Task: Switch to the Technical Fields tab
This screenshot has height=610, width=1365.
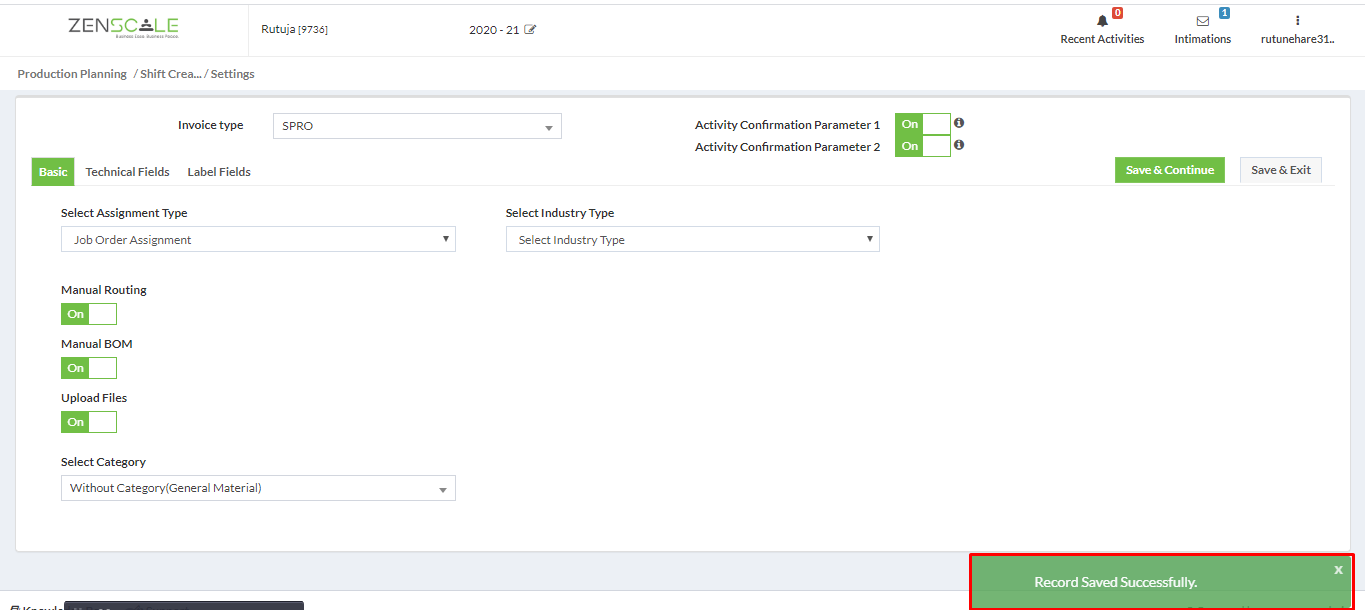Action: [127, 172]
